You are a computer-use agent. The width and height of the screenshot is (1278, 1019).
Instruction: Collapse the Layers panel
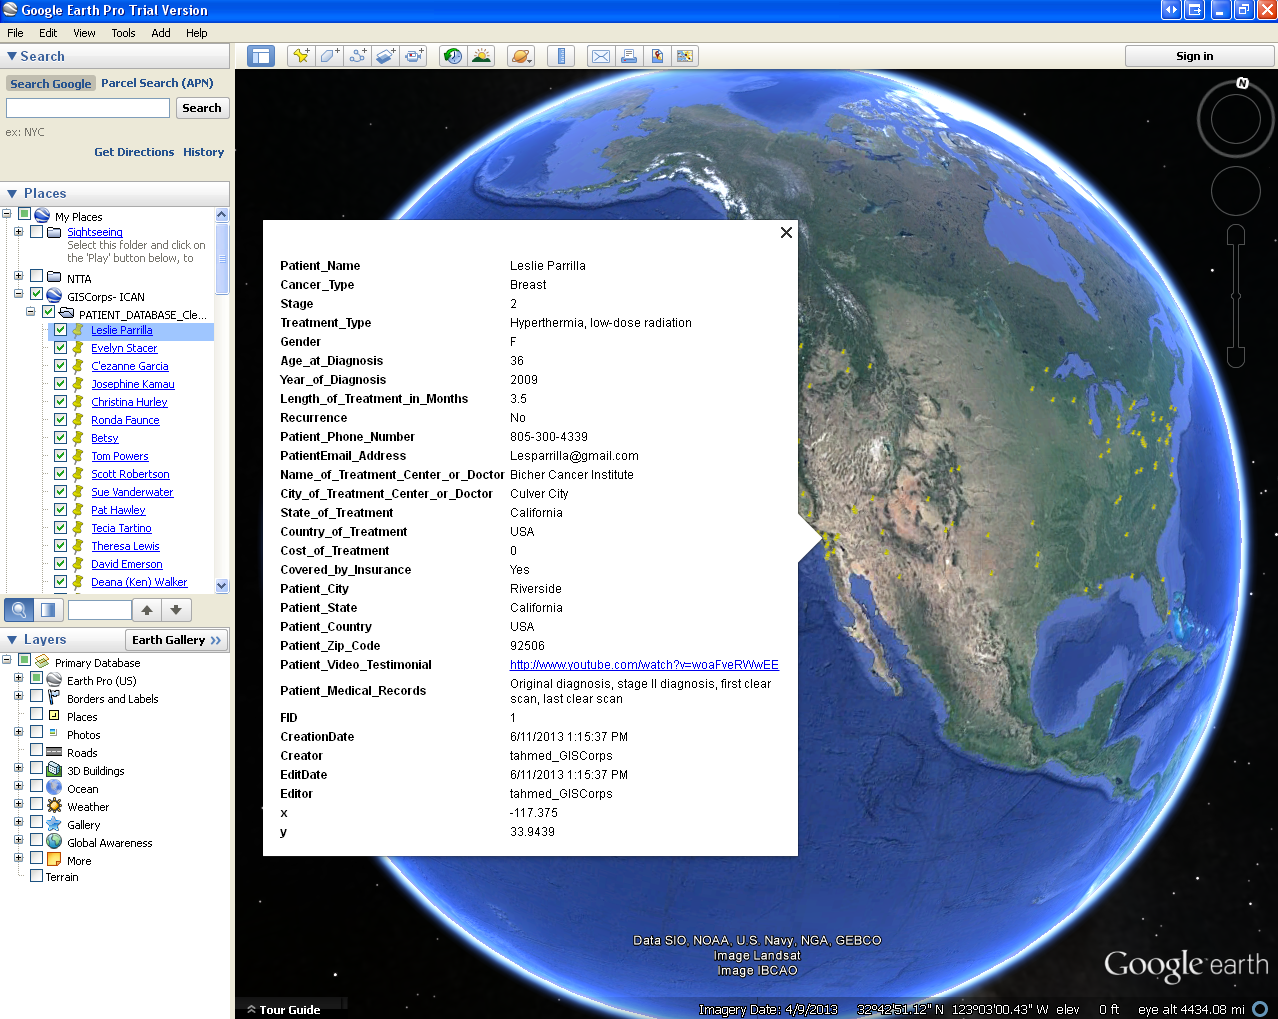pos(12,640)
